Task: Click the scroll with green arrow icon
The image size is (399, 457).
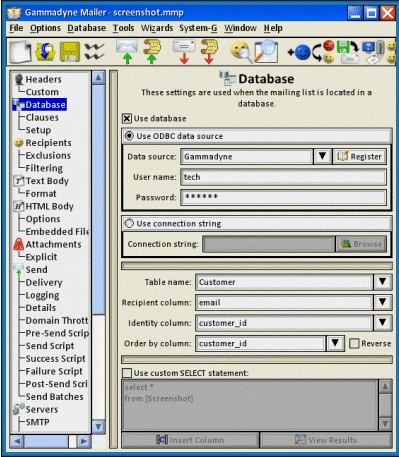Action: point(152,52)
